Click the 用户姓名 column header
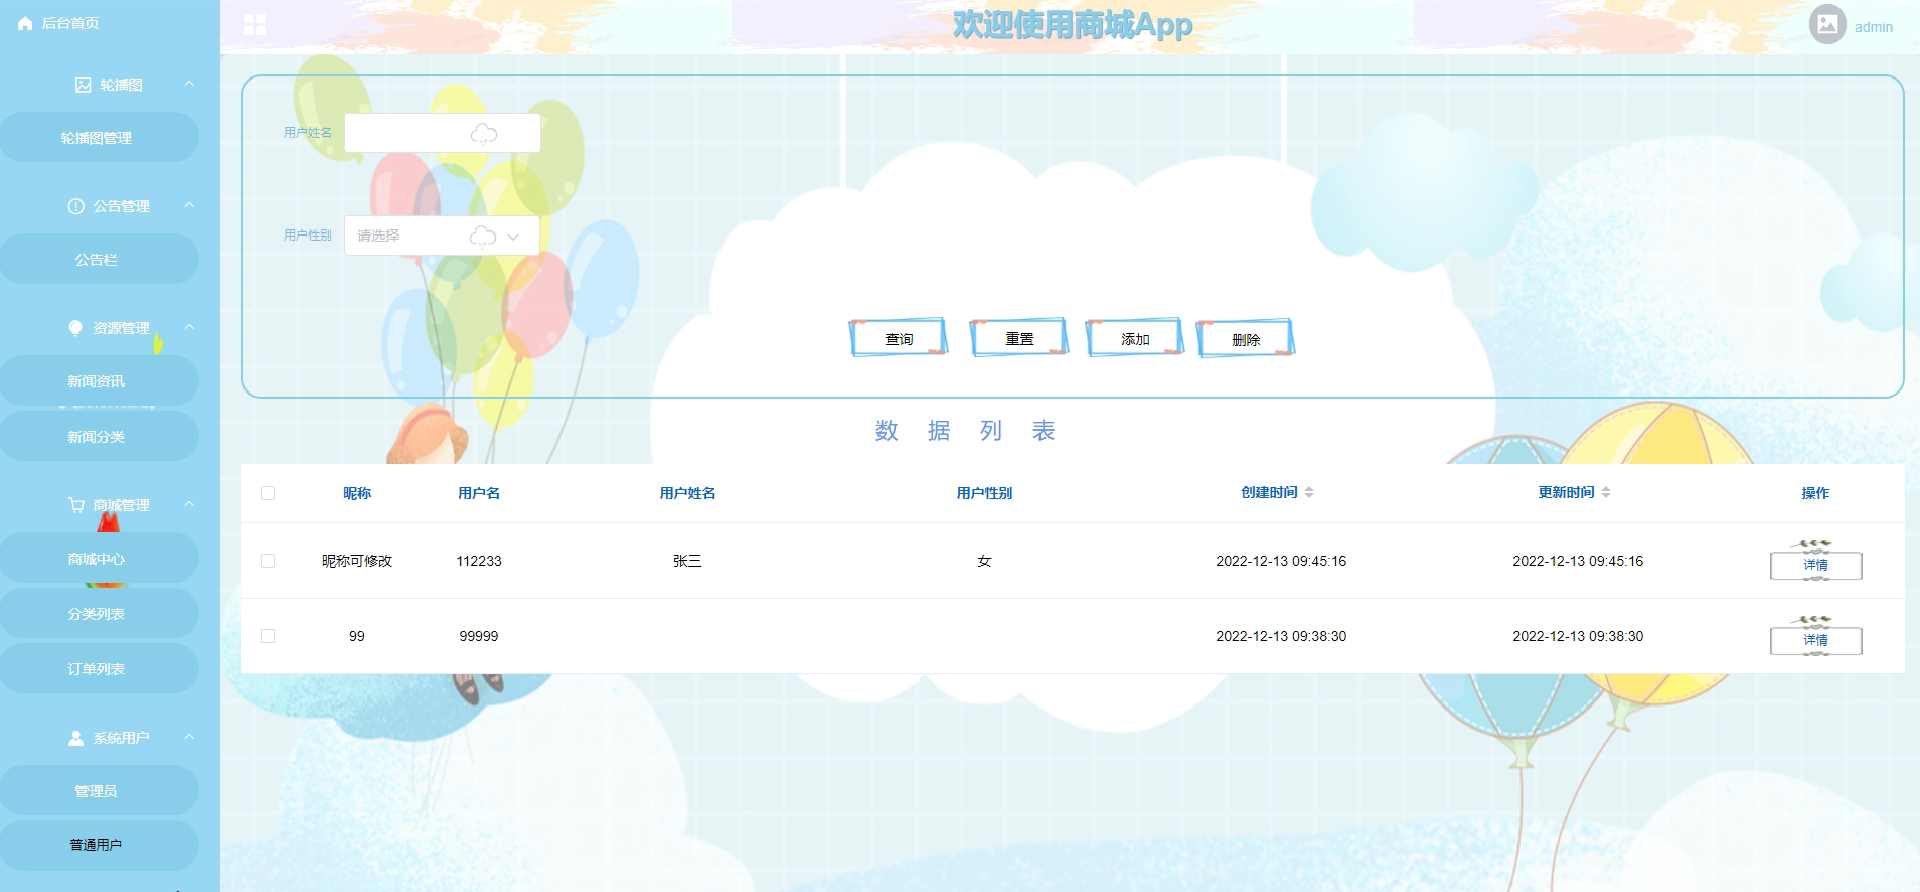This screenshot has height=892, width=1920. point(687,493)
